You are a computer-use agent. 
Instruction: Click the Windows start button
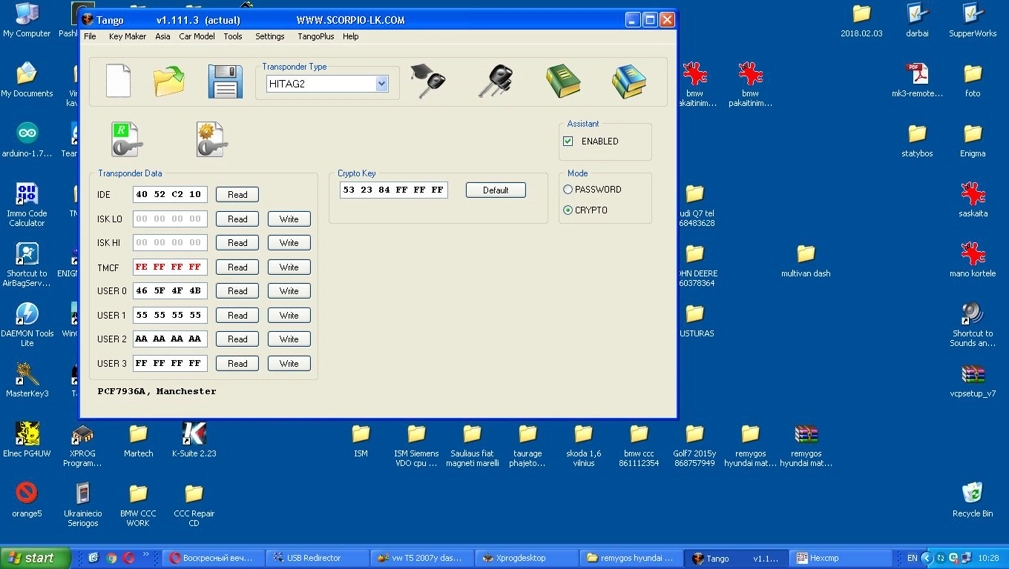(x=35, y=558)
